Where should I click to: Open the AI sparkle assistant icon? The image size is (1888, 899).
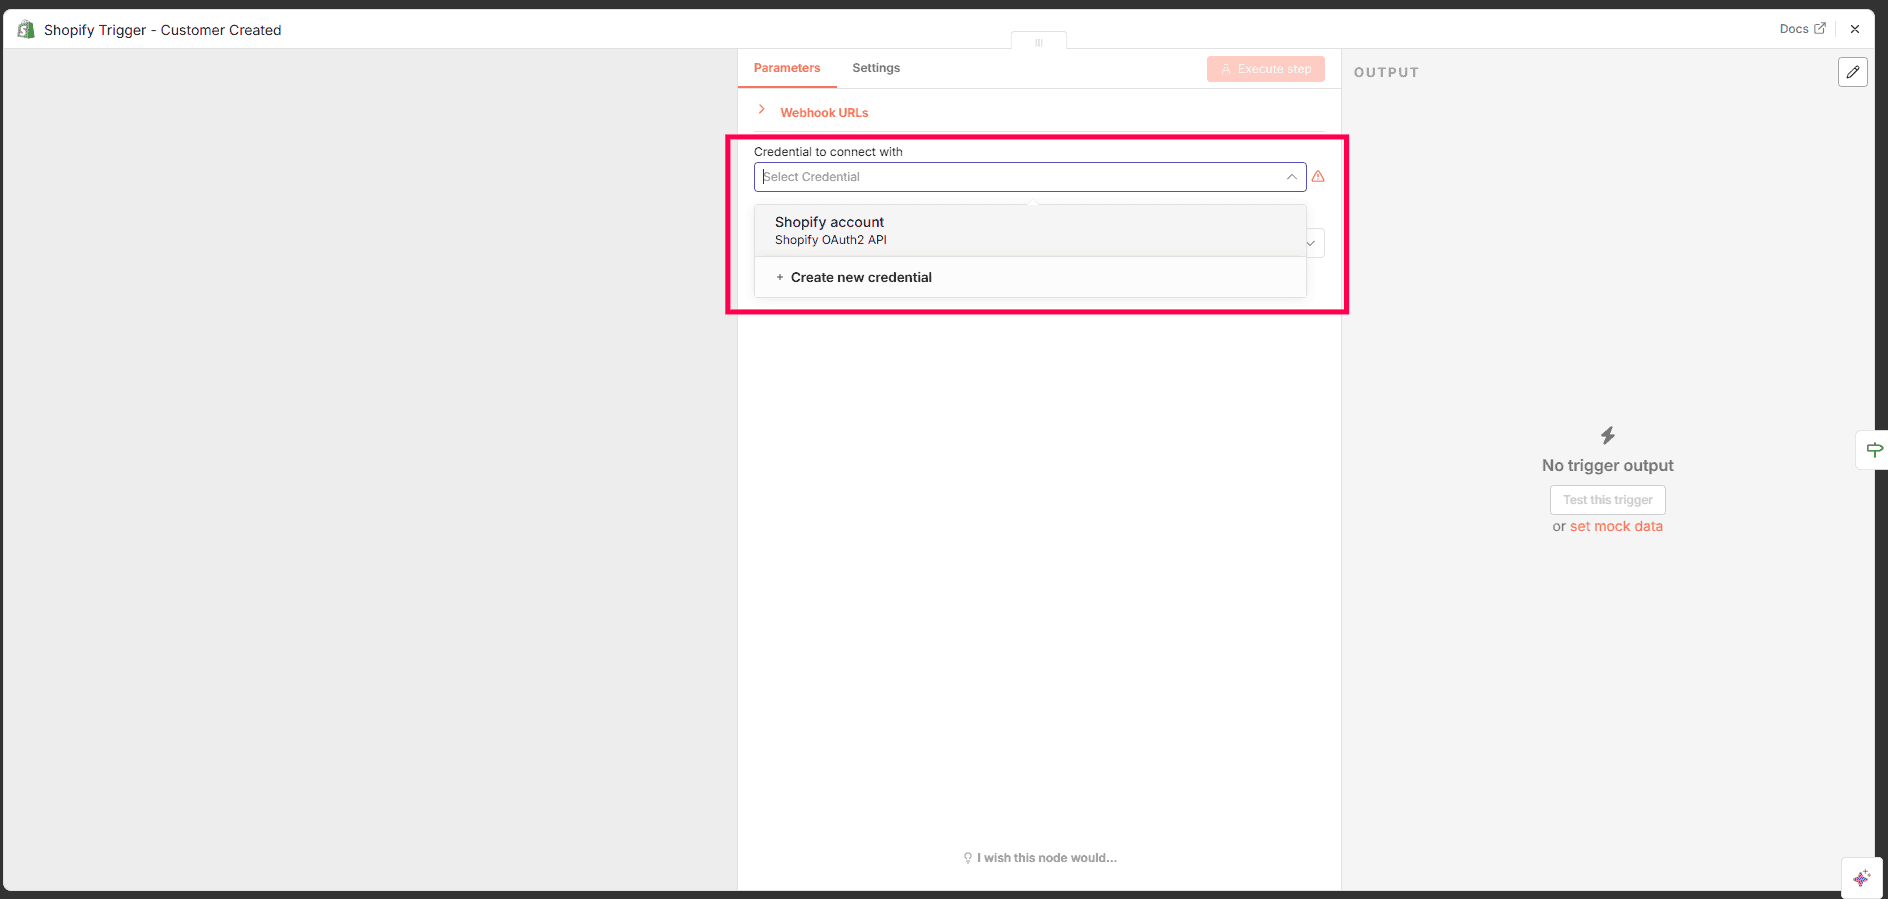[1861, 878]
